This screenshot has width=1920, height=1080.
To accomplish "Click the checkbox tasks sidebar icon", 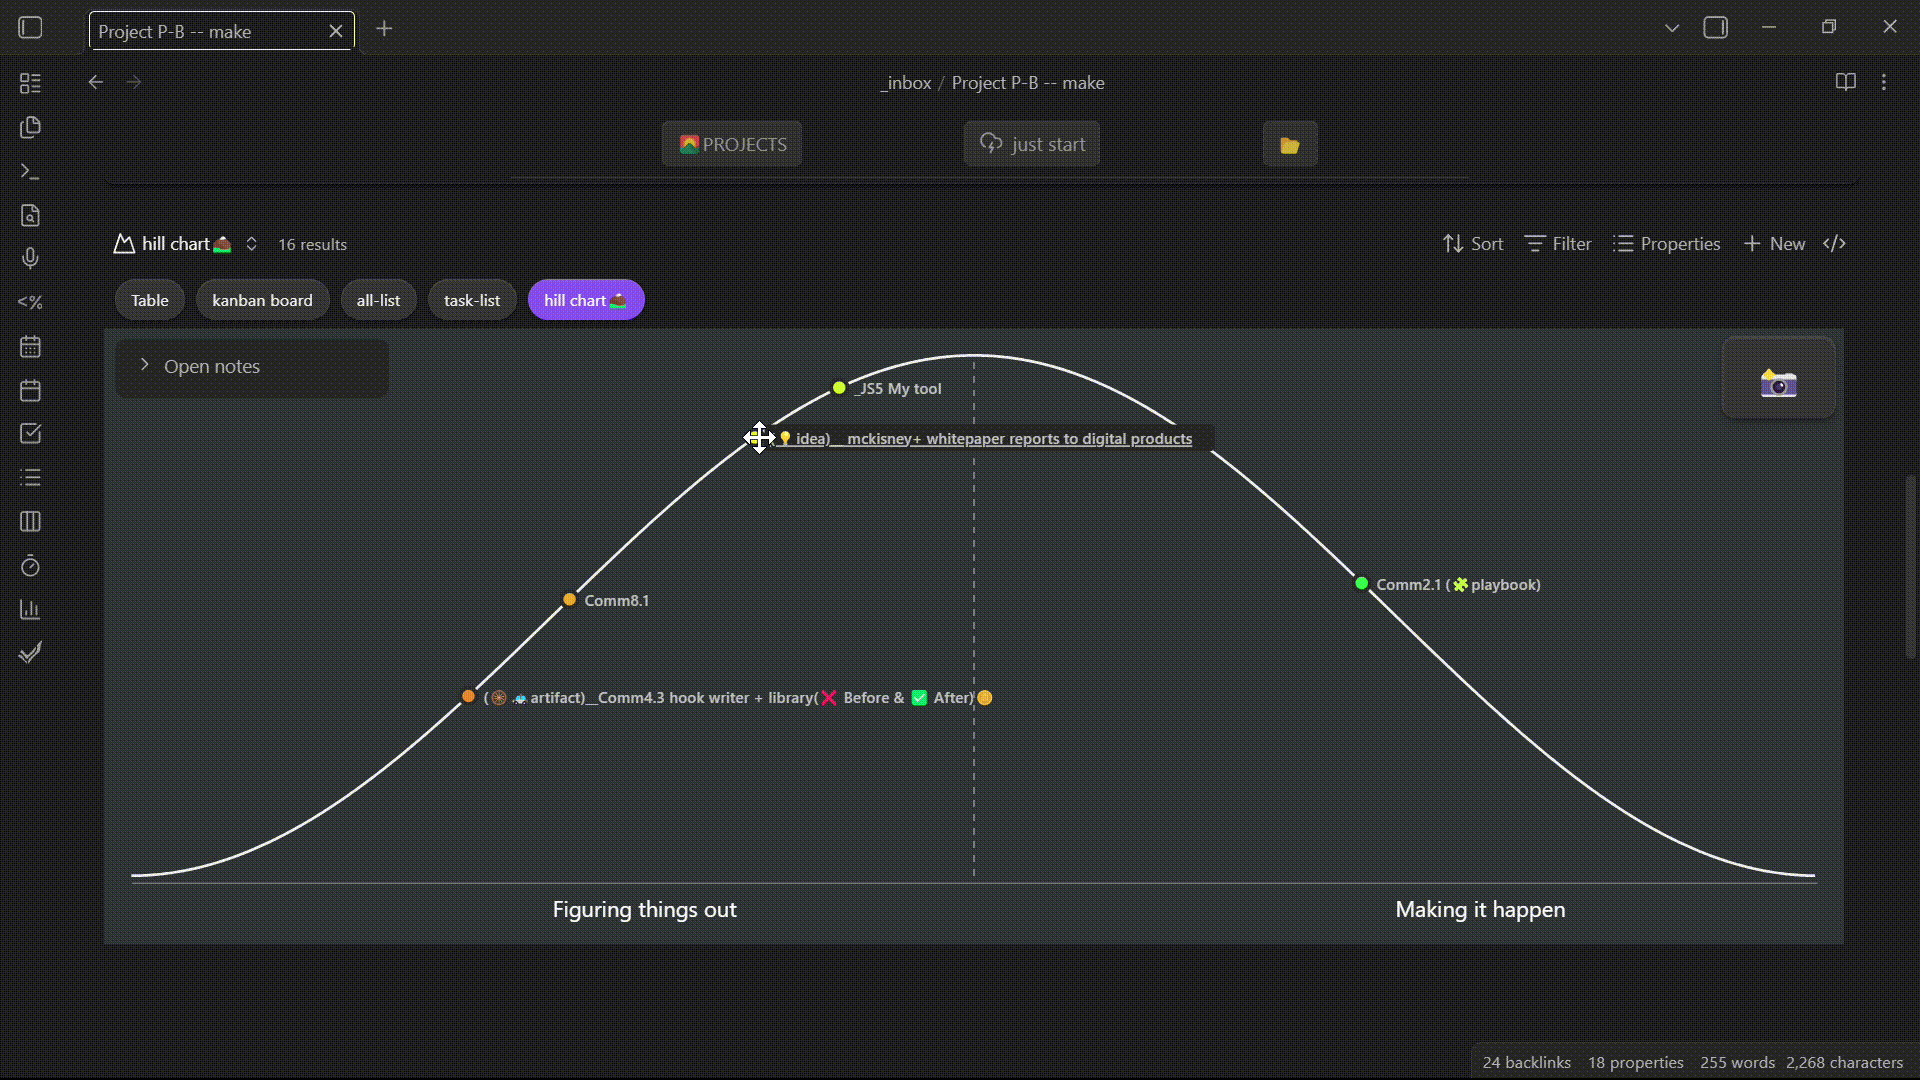I will (x=30, y=433).
